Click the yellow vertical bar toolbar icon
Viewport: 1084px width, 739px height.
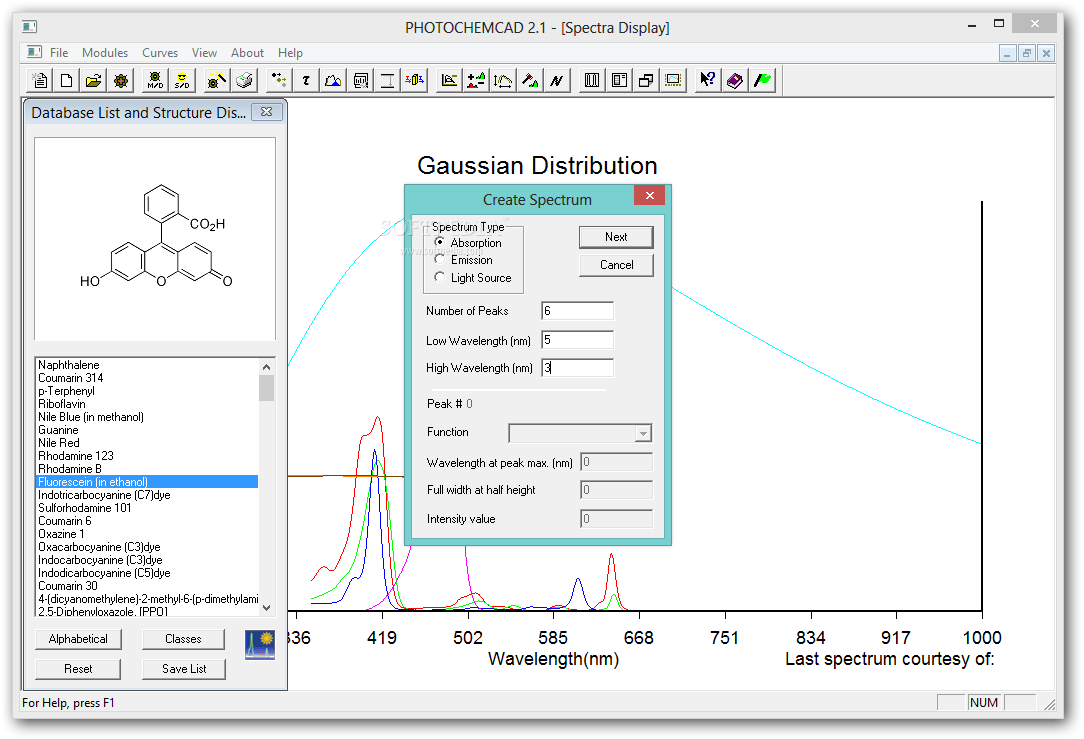387,80
